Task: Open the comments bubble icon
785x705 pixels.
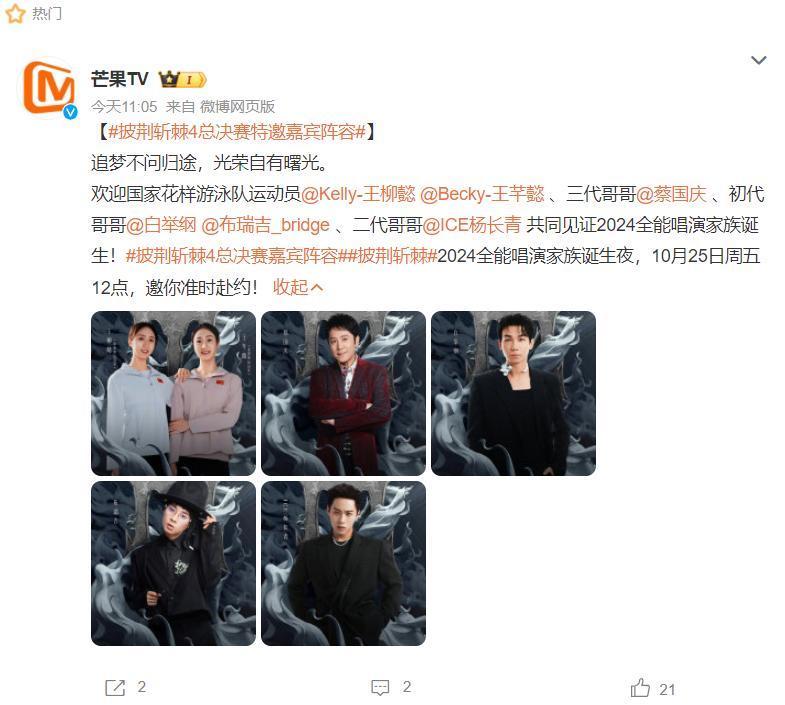Action: 380,687
